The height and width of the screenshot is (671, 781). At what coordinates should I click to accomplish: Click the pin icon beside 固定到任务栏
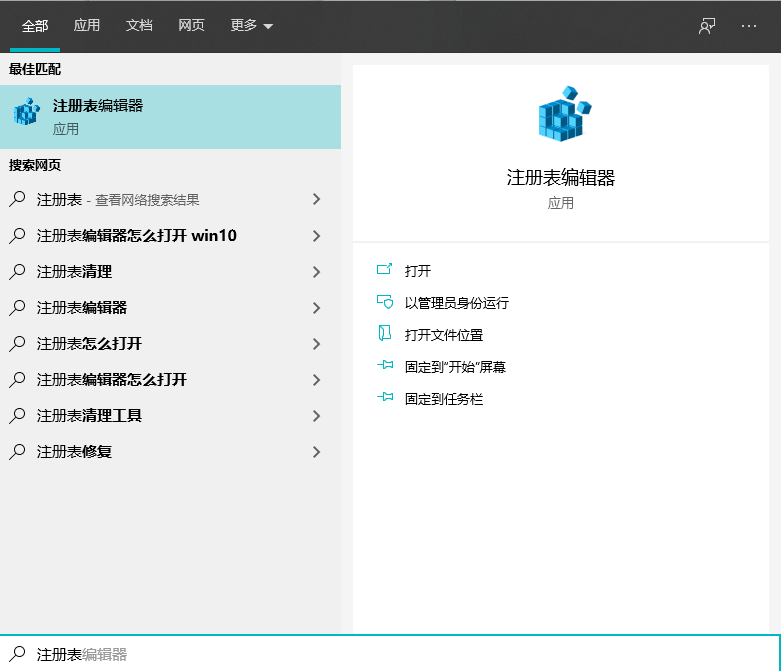tap(385, 397)
